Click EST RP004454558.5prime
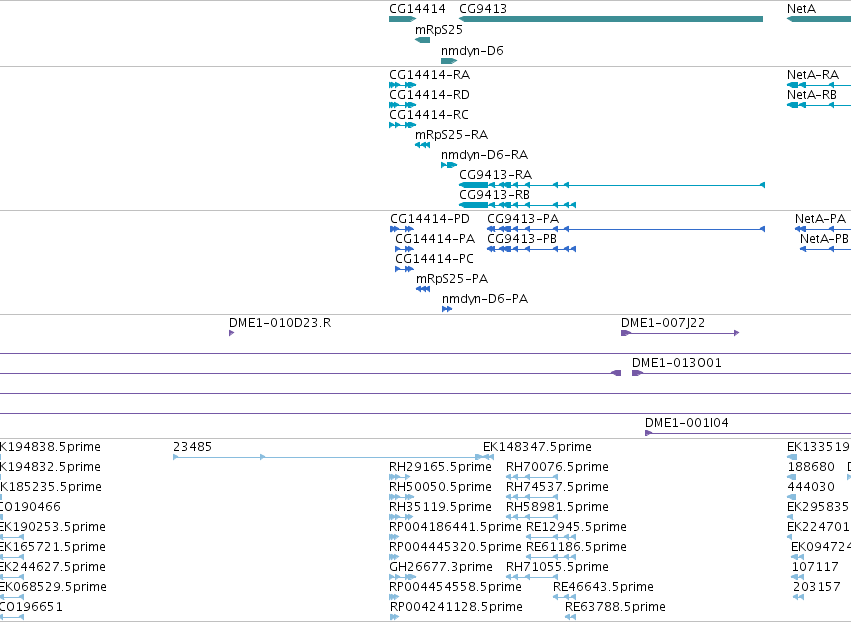Viewport: 851px width, 622px height. [x=455, y=587]
